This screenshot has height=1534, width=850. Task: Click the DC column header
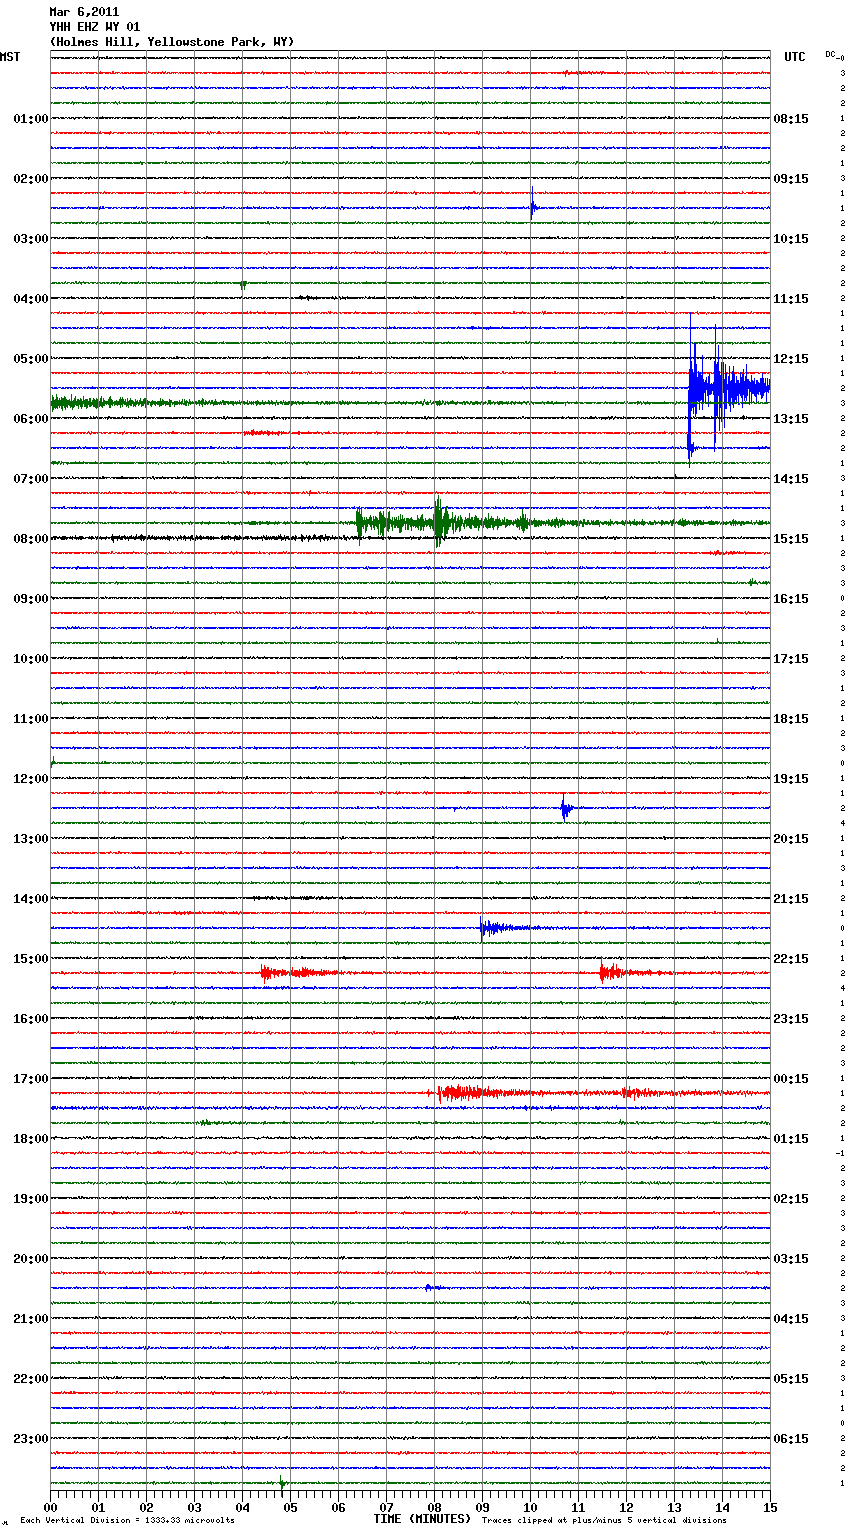pos(832,54)
